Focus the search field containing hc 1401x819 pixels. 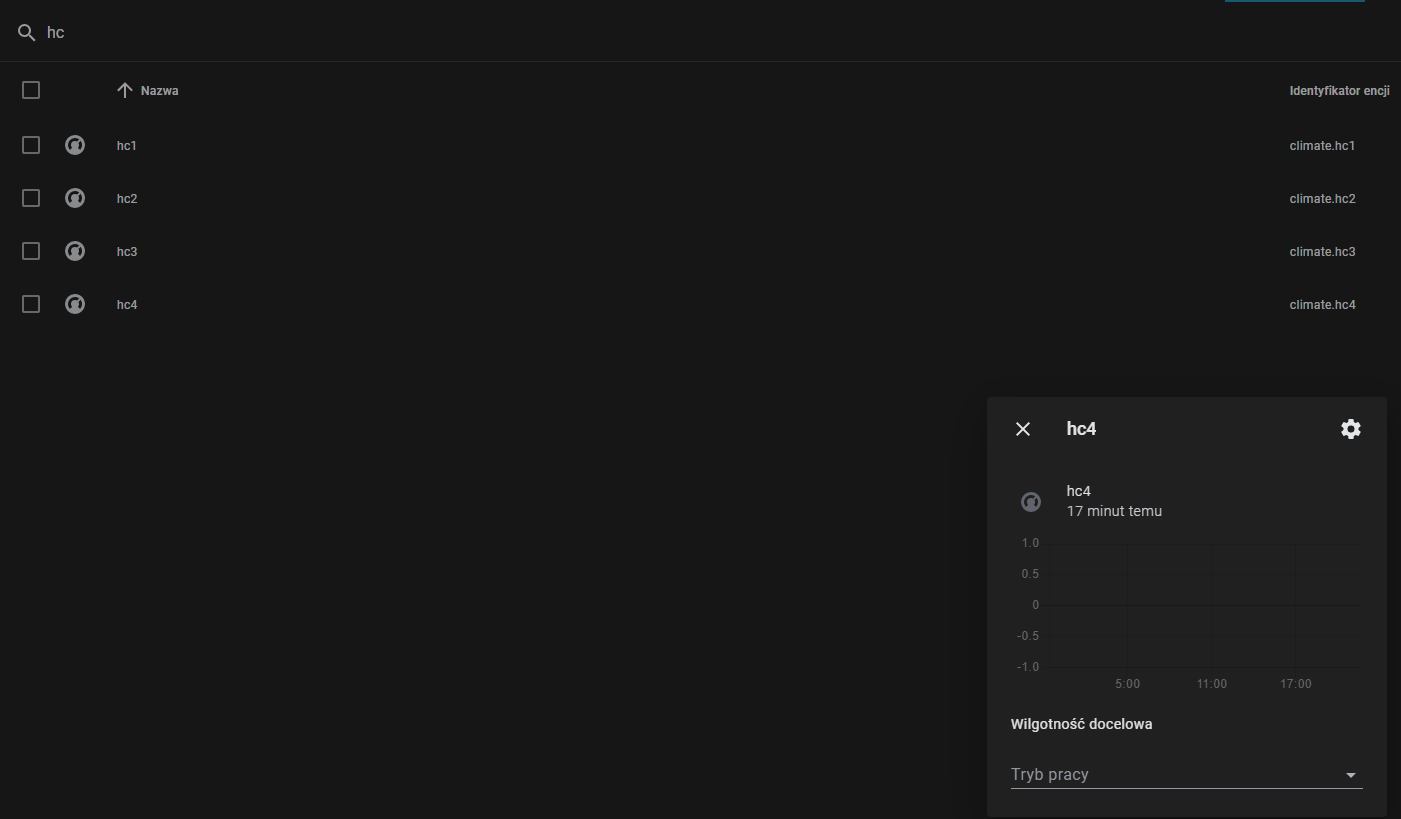[700, 32]
